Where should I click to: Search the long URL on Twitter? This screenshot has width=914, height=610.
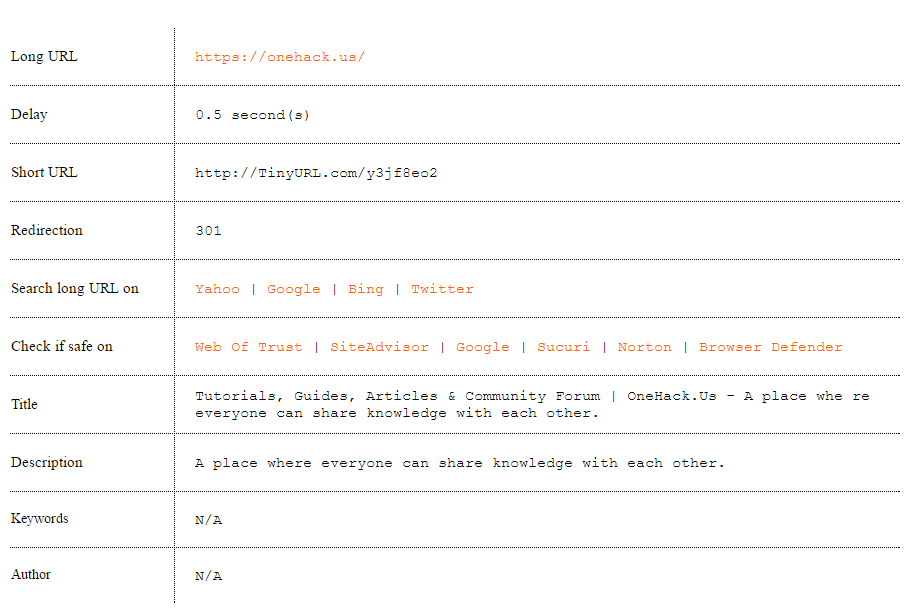pyautogui.click(x=442, y=289)
